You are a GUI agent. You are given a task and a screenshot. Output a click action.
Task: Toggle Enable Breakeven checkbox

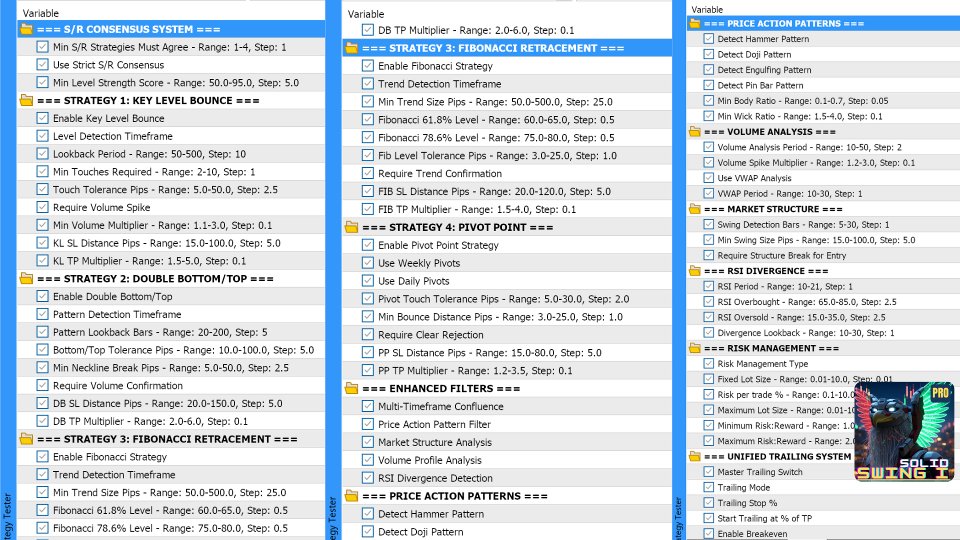pos(708,533)
